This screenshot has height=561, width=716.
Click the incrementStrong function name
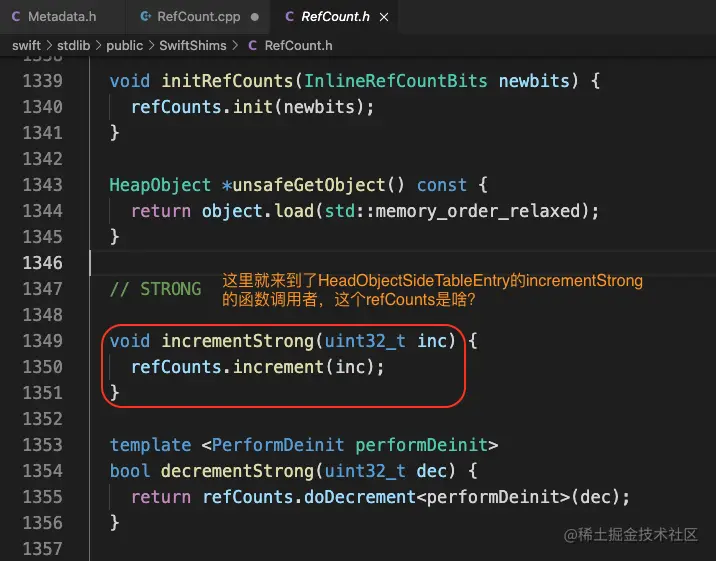tap(237, 341)
